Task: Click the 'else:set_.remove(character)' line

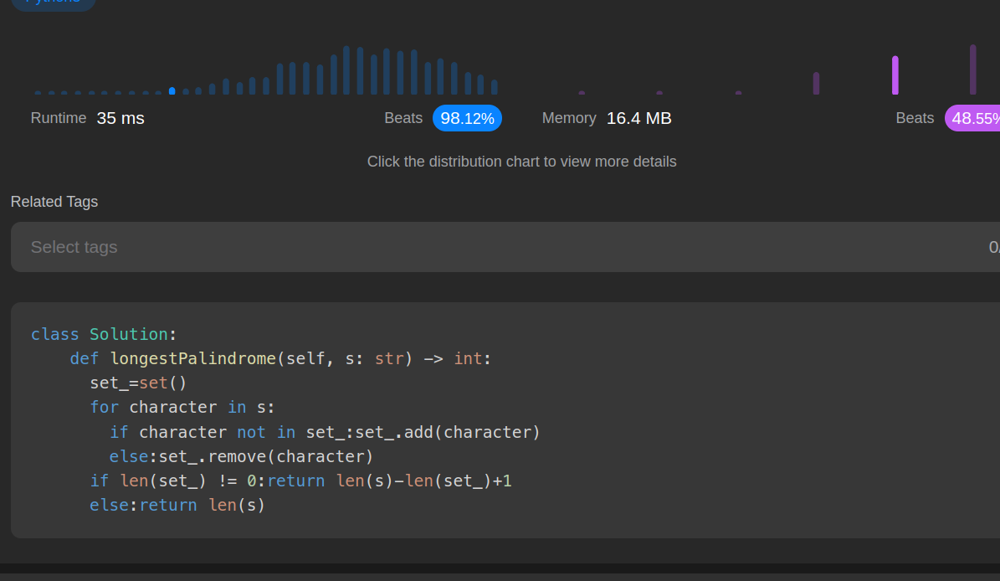Action: (x=241, y=456)
